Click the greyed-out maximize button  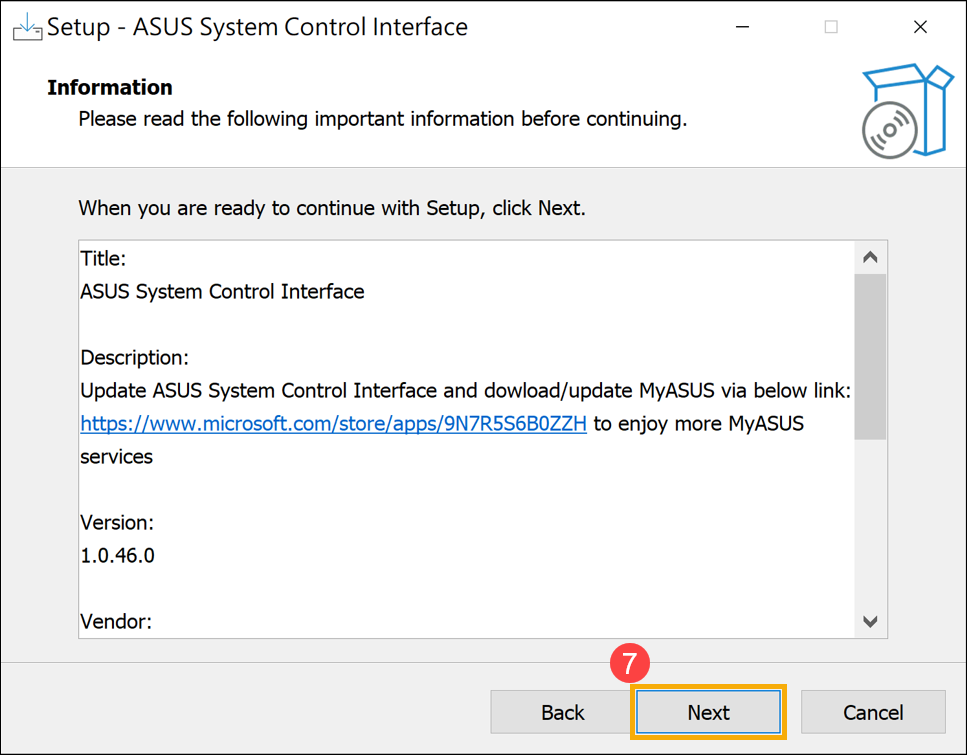pos(831,27)
